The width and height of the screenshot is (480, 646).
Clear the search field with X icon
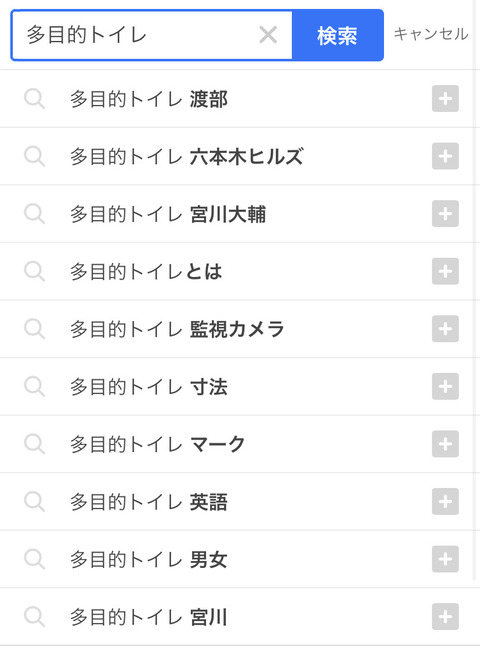(x=268, y=35)
